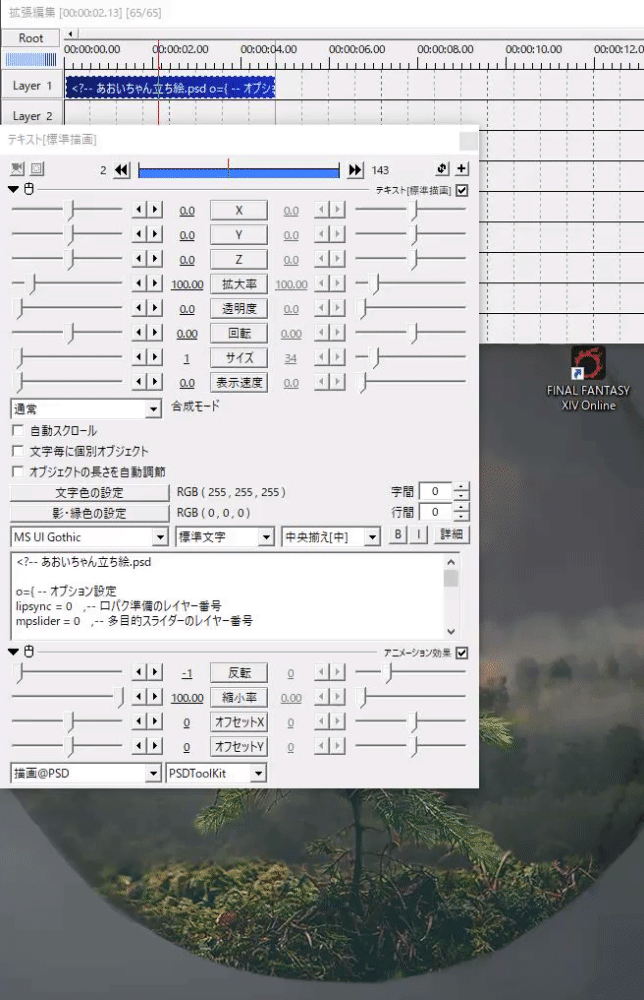
Task: Select the Layer 2 header
Action: 32,116
